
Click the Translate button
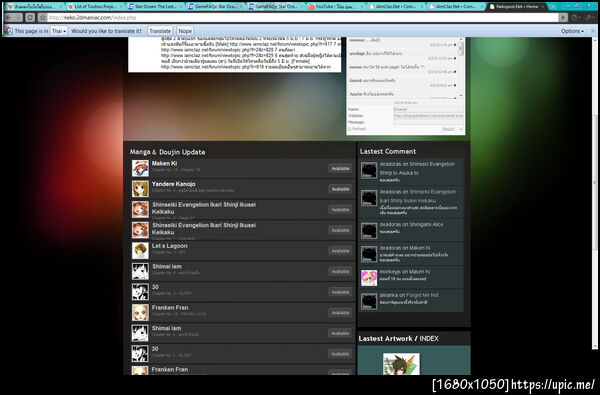pos(160,31)
